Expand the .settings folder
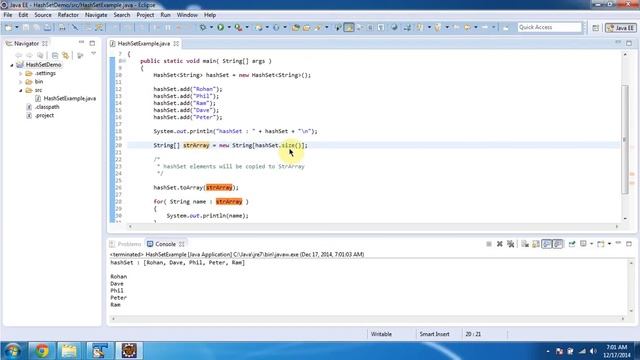The width and height of the screenshot is (640, 360). pyautogui.click(x=20, y=73)
